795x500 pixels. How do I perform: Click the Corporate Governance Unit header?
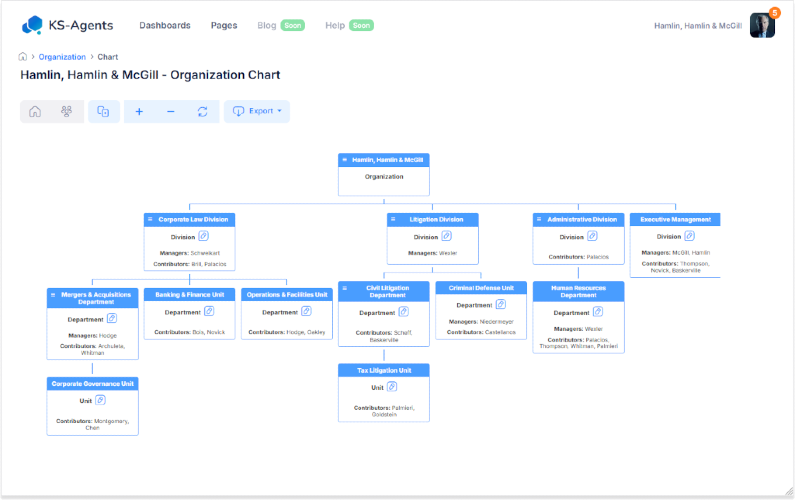coord(92,384)
